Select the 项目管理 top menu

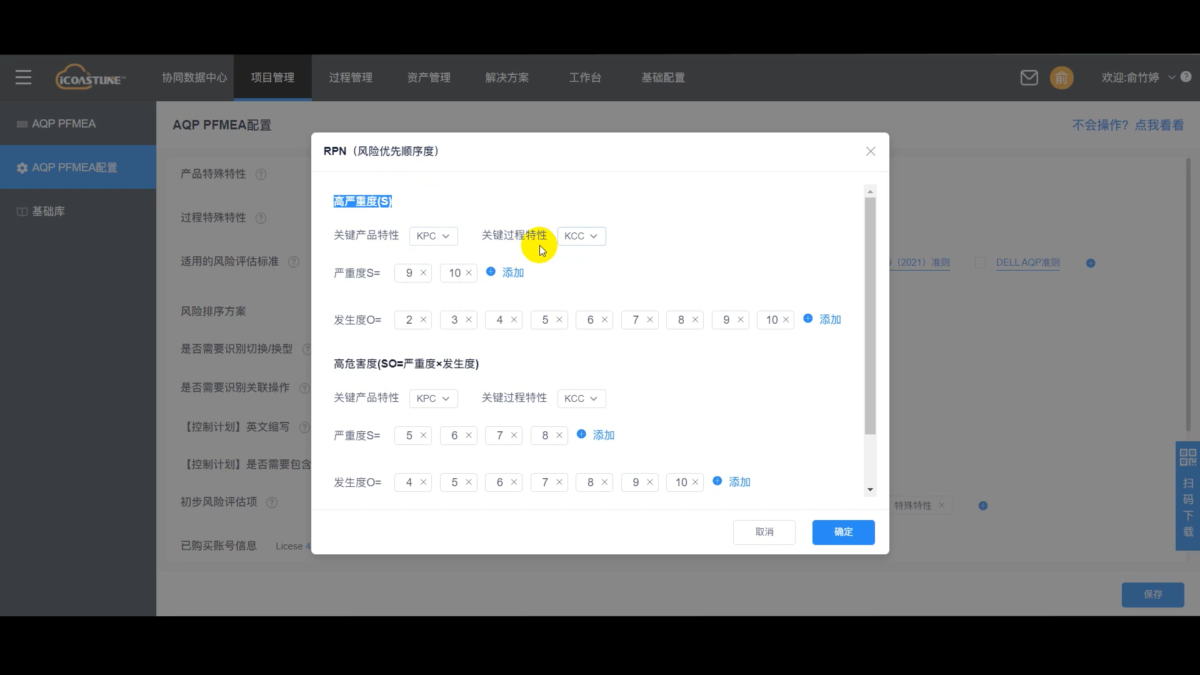point(272,77)
